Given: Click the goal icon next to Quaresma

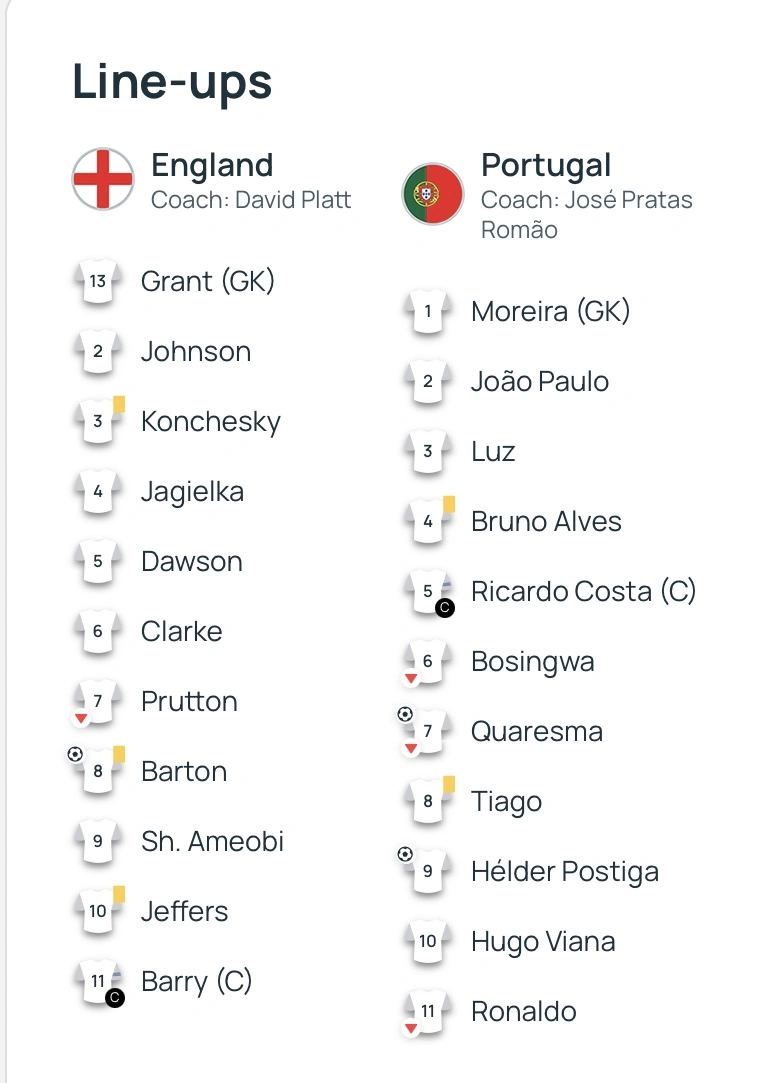Looking at the screenshot, I should coord(405,715).
